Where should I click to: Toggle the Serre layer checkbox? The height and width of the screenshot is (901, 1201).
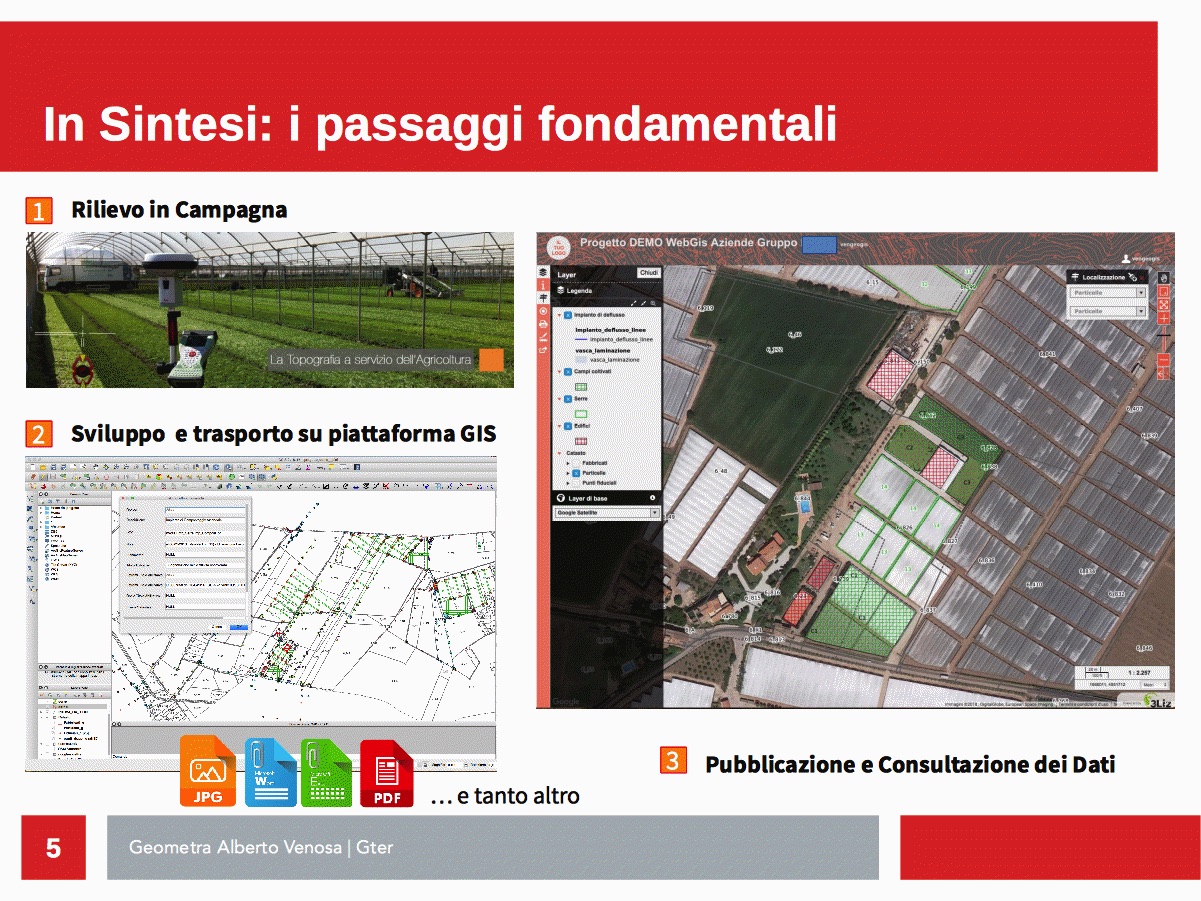[x=568, y=399]
